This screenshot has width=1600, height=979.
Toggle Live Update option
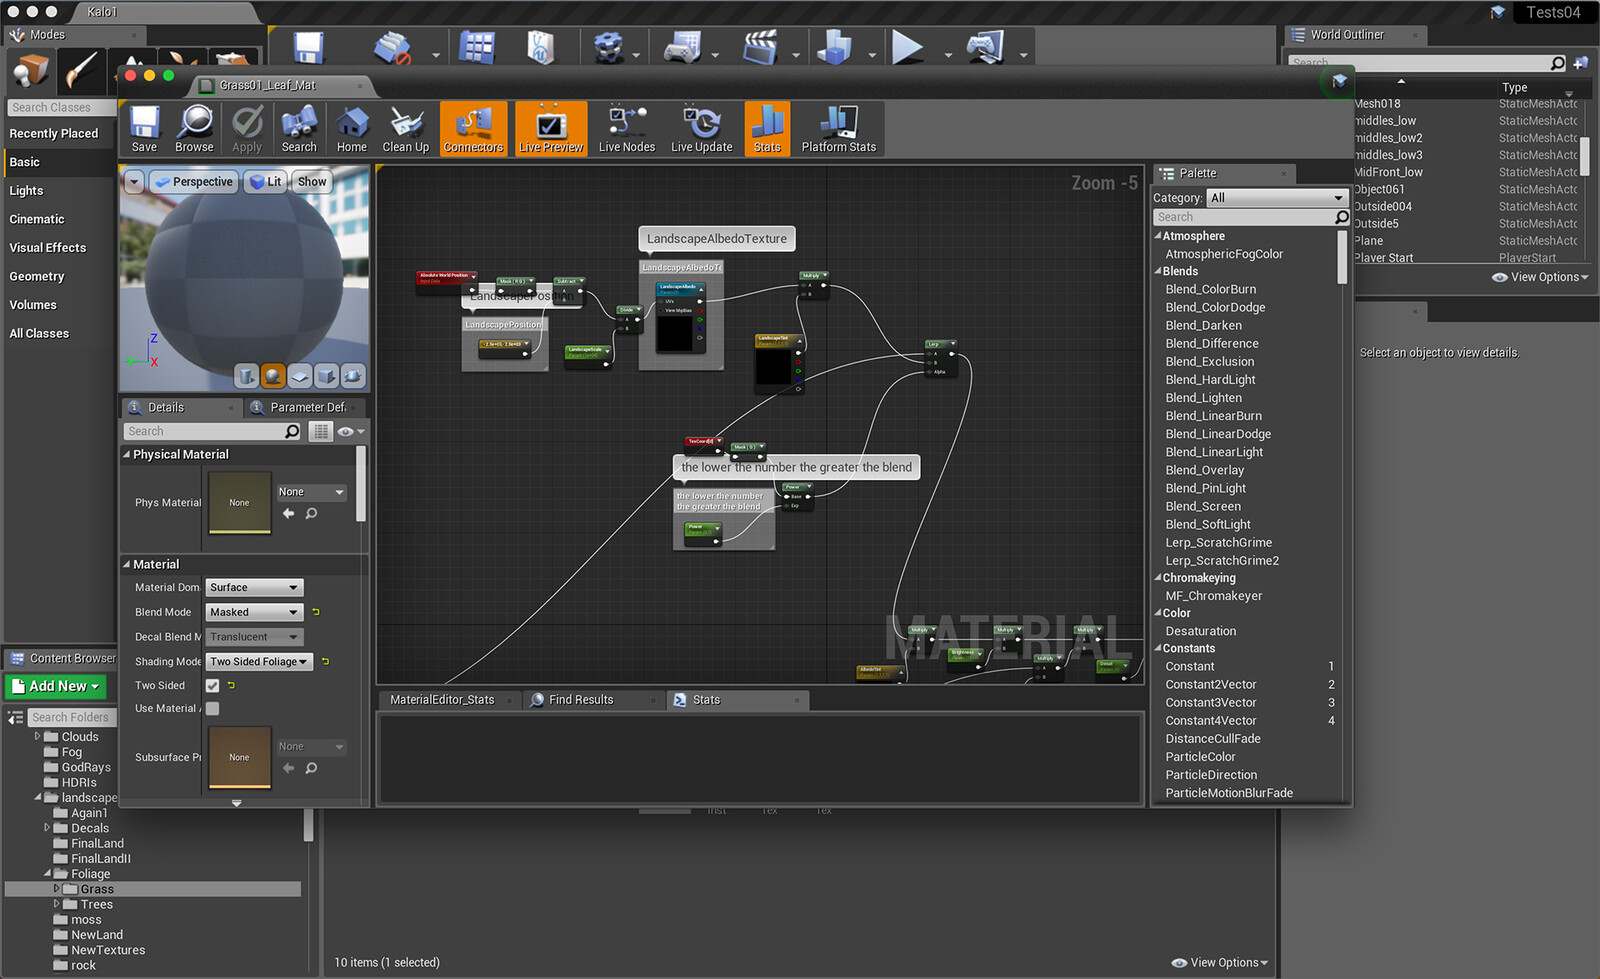pos(701,129)
